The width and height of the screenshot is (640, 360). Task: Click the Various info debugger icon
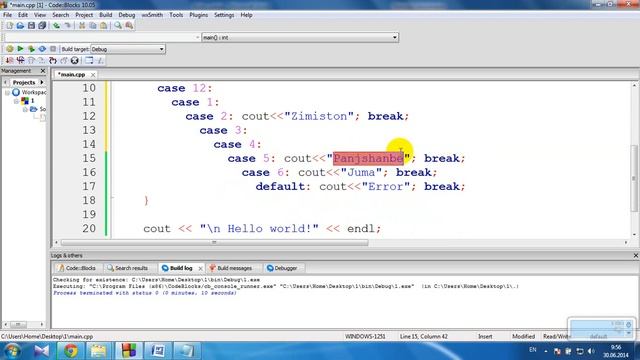[100, 60]
